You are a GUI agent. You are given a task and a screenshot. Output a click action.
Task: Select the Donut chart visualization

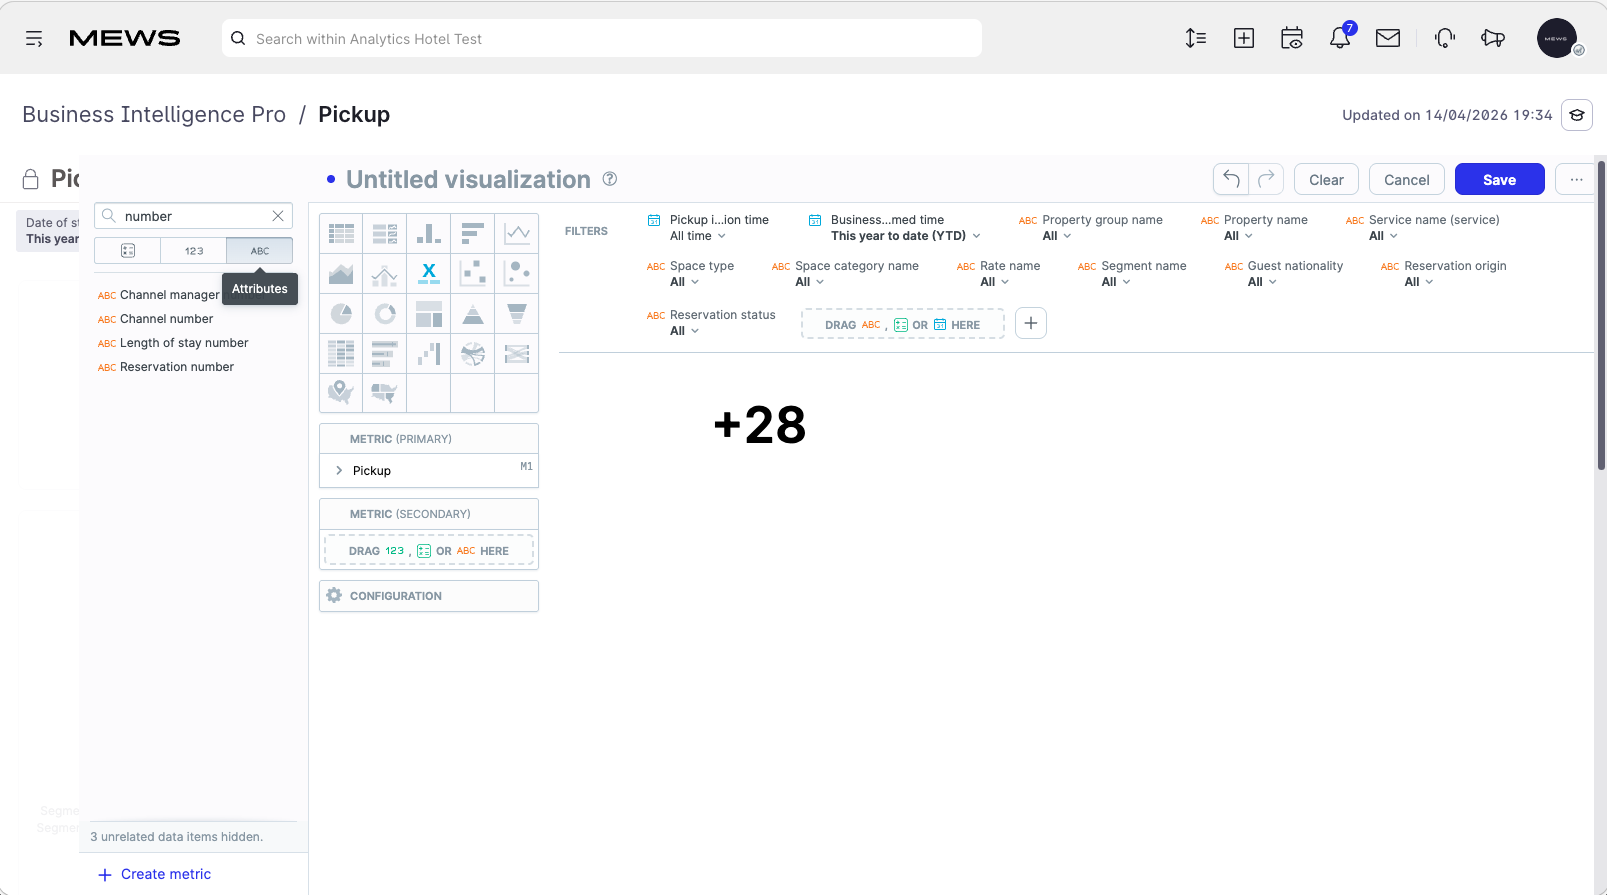pyautogui.click(x=385, y=314)
